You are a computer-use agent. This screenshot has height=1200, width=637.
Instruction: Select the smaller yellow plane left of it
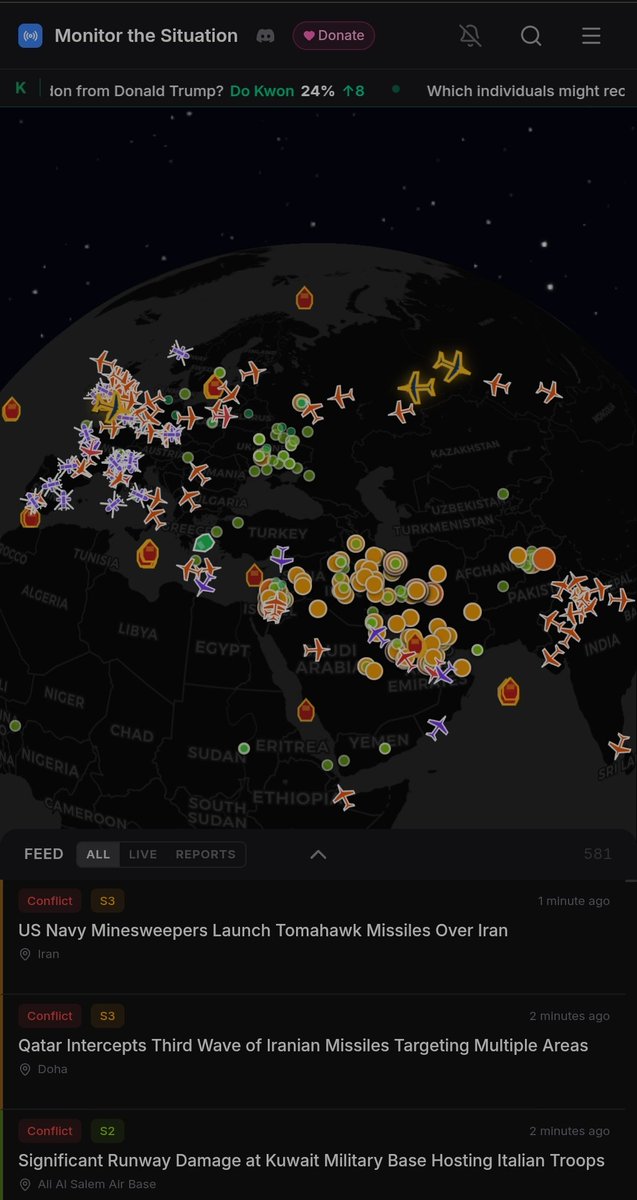416,386
